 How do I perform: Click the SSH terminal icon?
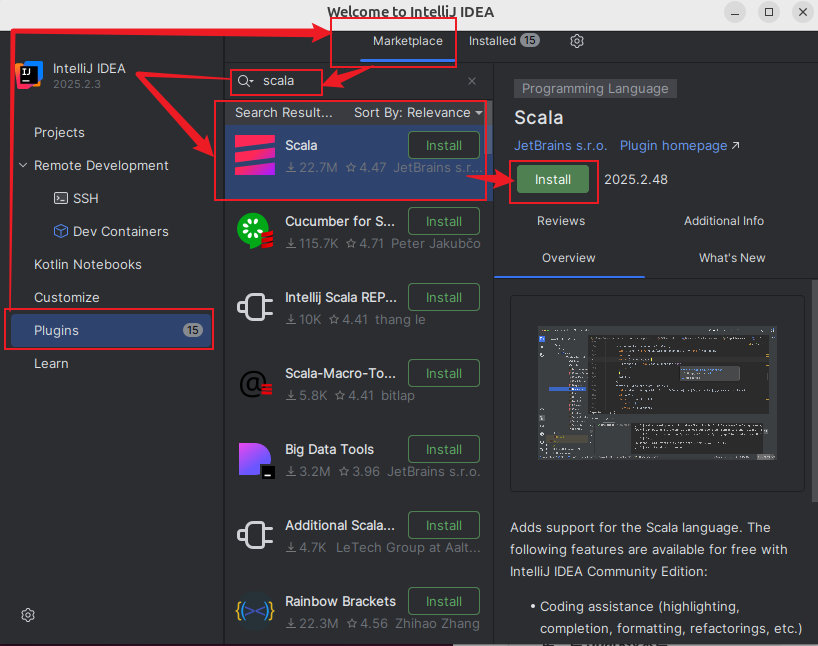[x=61, y=198]
